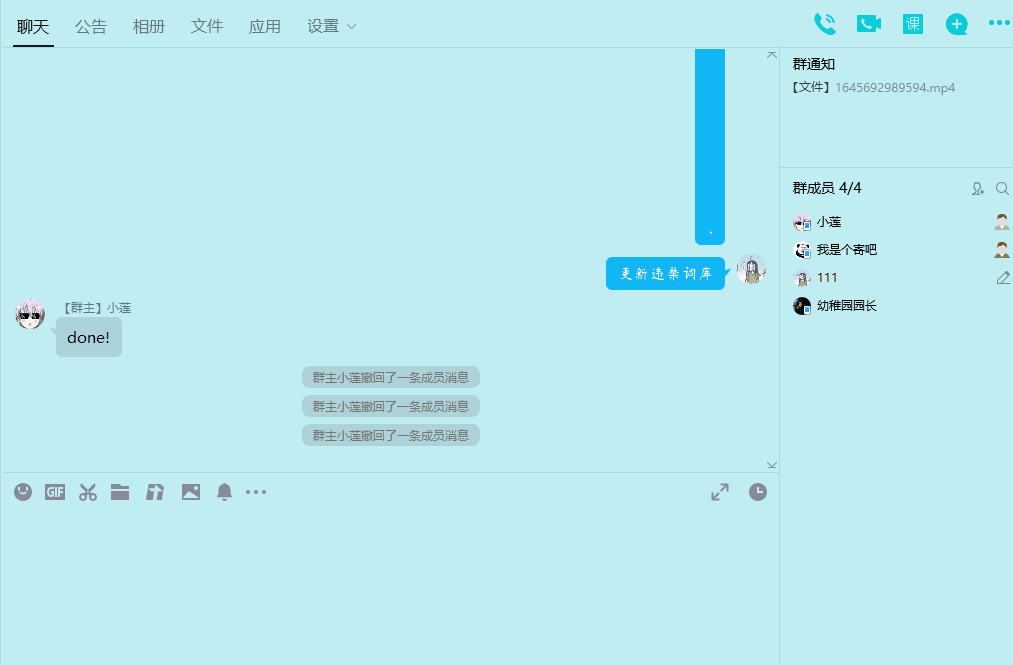Start a group video call
The width and height of the screenshot is (1013, 665).
869,24
